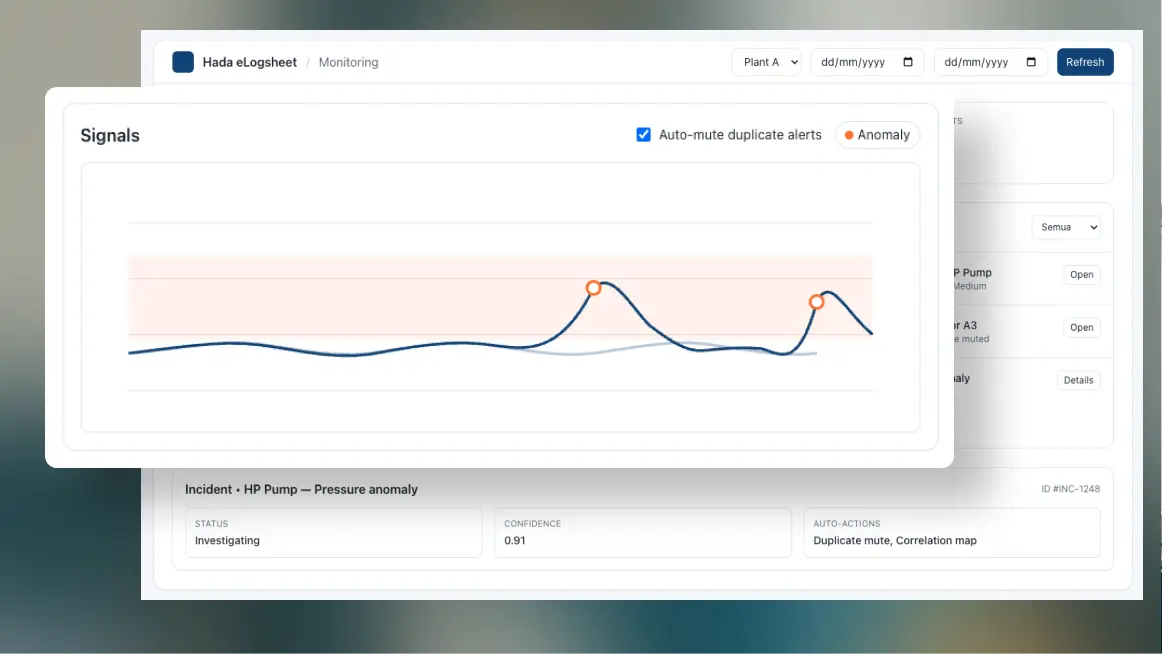Open the Semua filter dropdown
The image size is (1163, 654).
[x=1065, y=227]
